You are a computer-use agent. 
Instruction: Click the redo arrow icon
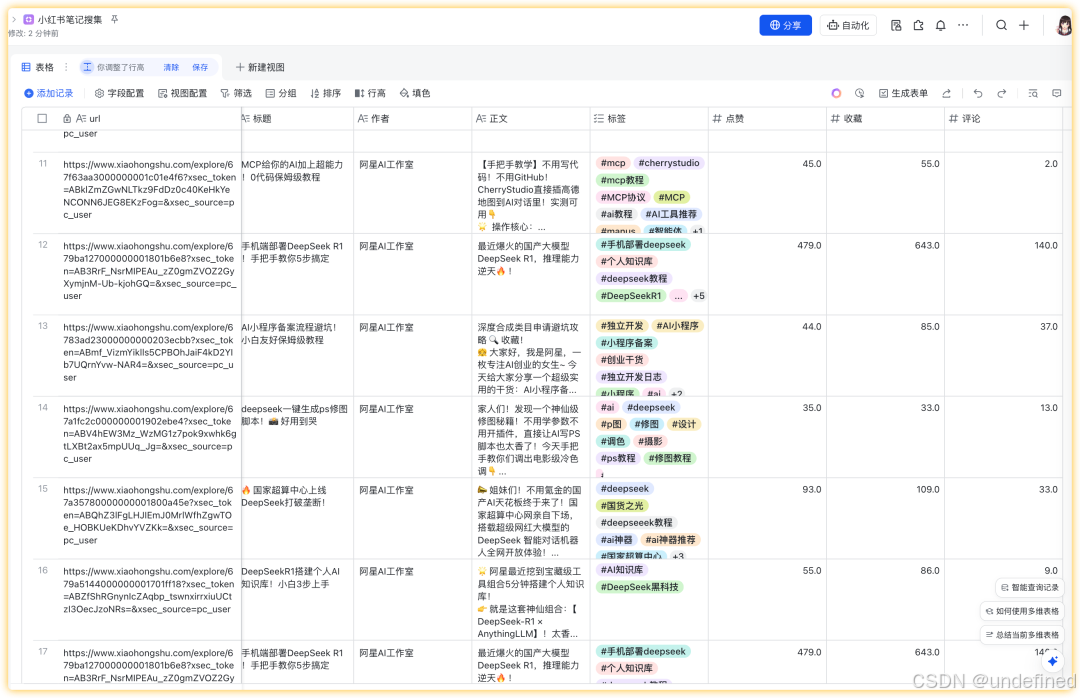[1001, 93]
